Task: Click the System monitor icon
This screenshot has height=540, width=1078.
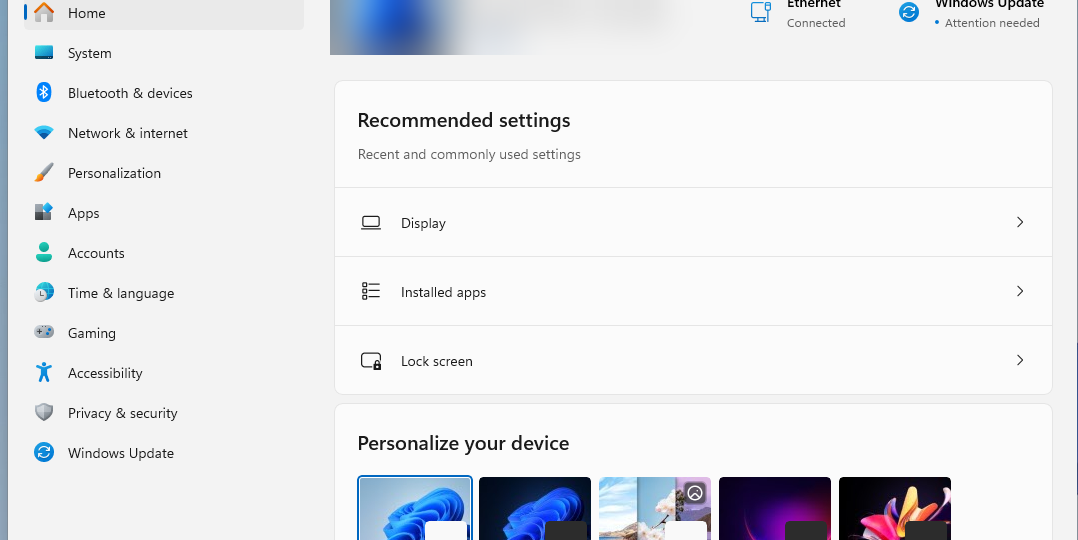Action: [x=44, y=53]
